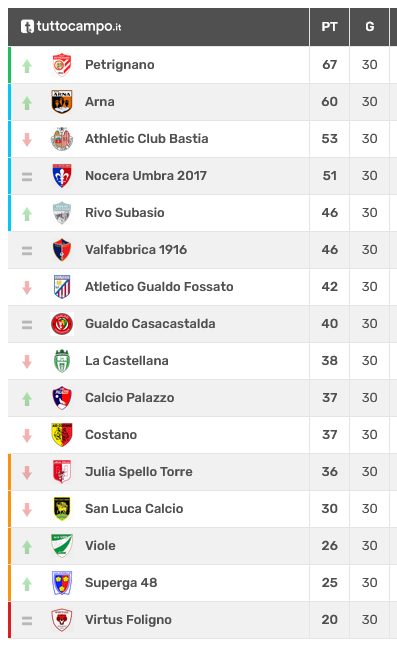Select the San Luca Calcio row
The height and width of the screenshot is (649, 397).
pyautogui.click(x=199, y=509)
